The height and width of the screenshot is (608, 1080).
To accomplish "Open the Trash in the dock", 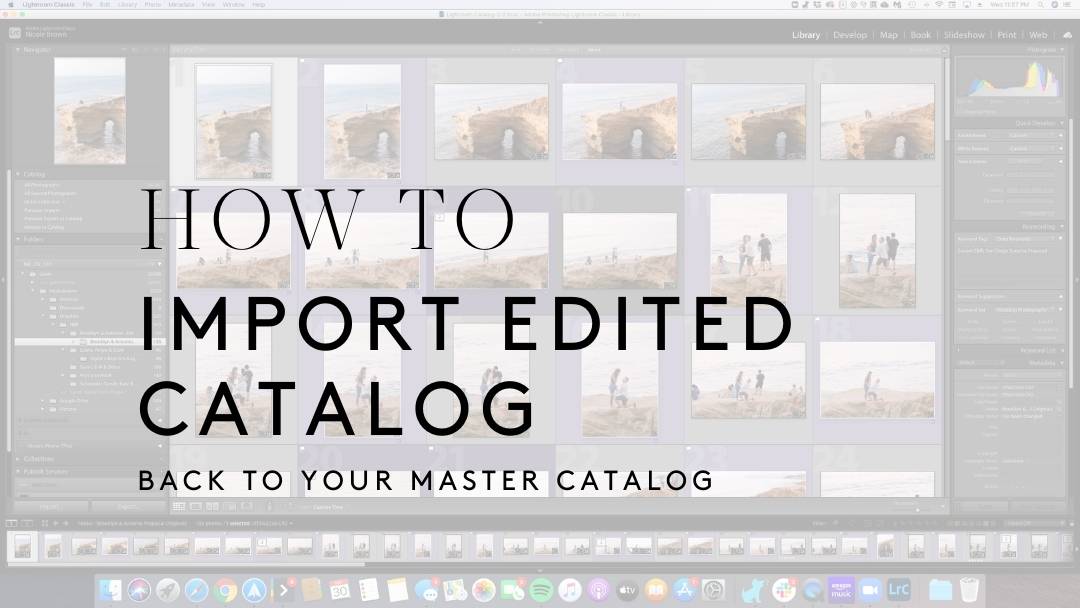I will 969,590.
